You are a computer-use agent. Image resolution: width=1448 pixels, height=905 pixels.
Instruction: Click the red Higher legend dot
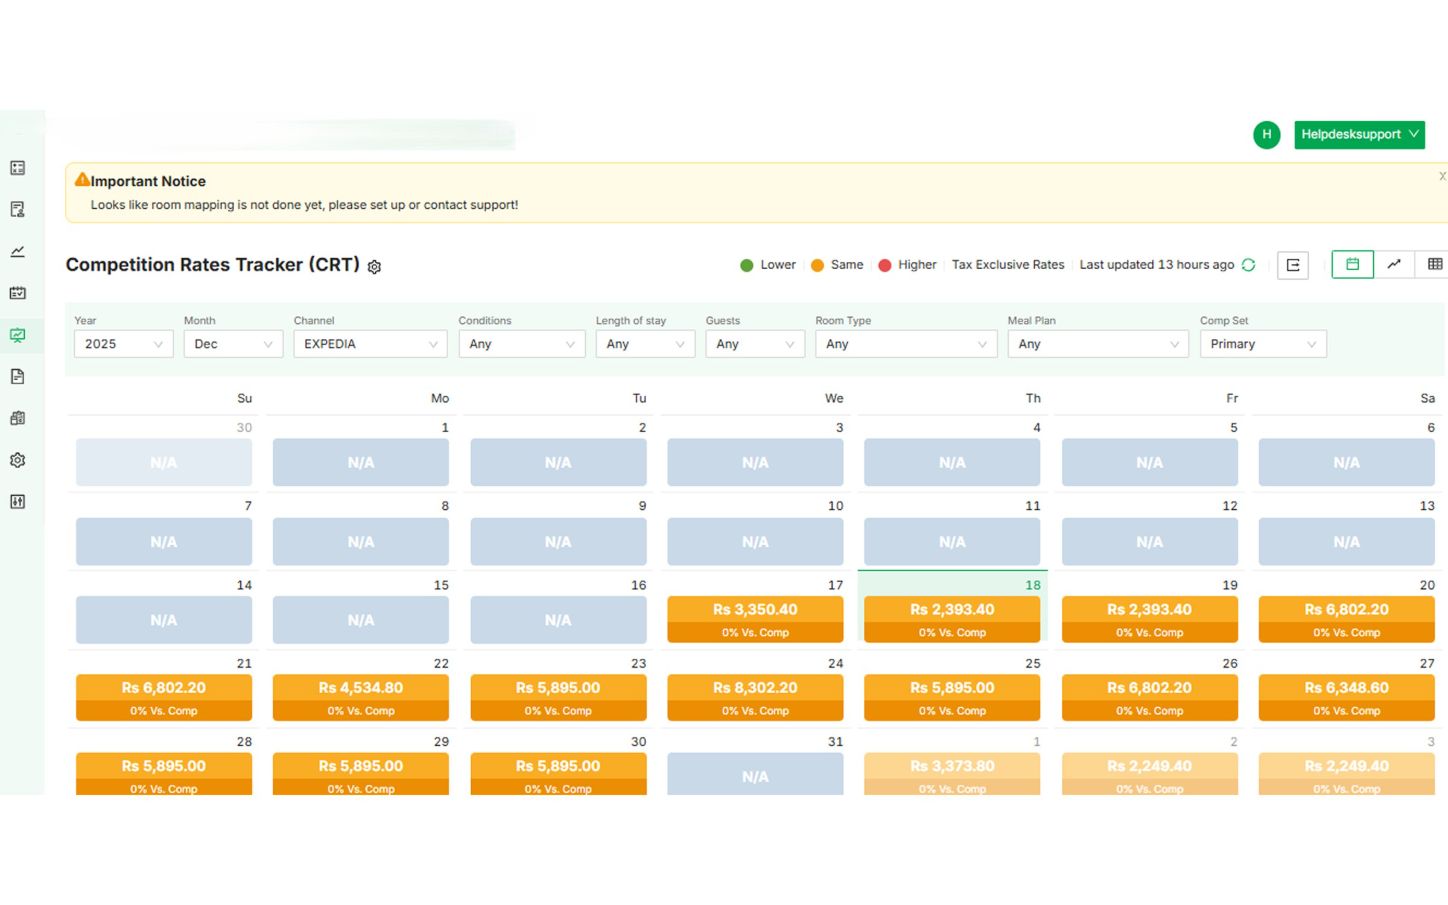(884, 265)
